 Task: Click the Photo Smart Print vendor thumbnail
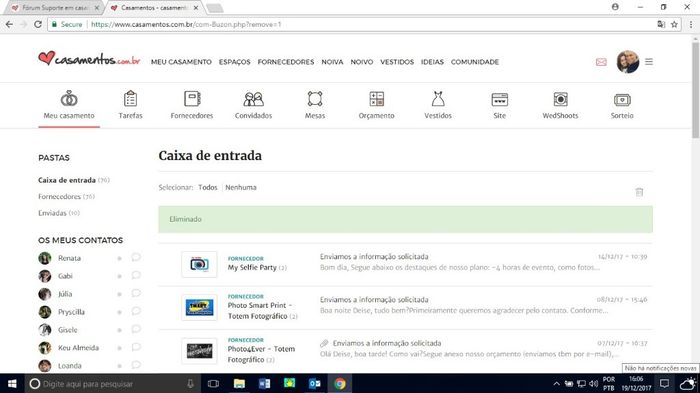point(199,307)
